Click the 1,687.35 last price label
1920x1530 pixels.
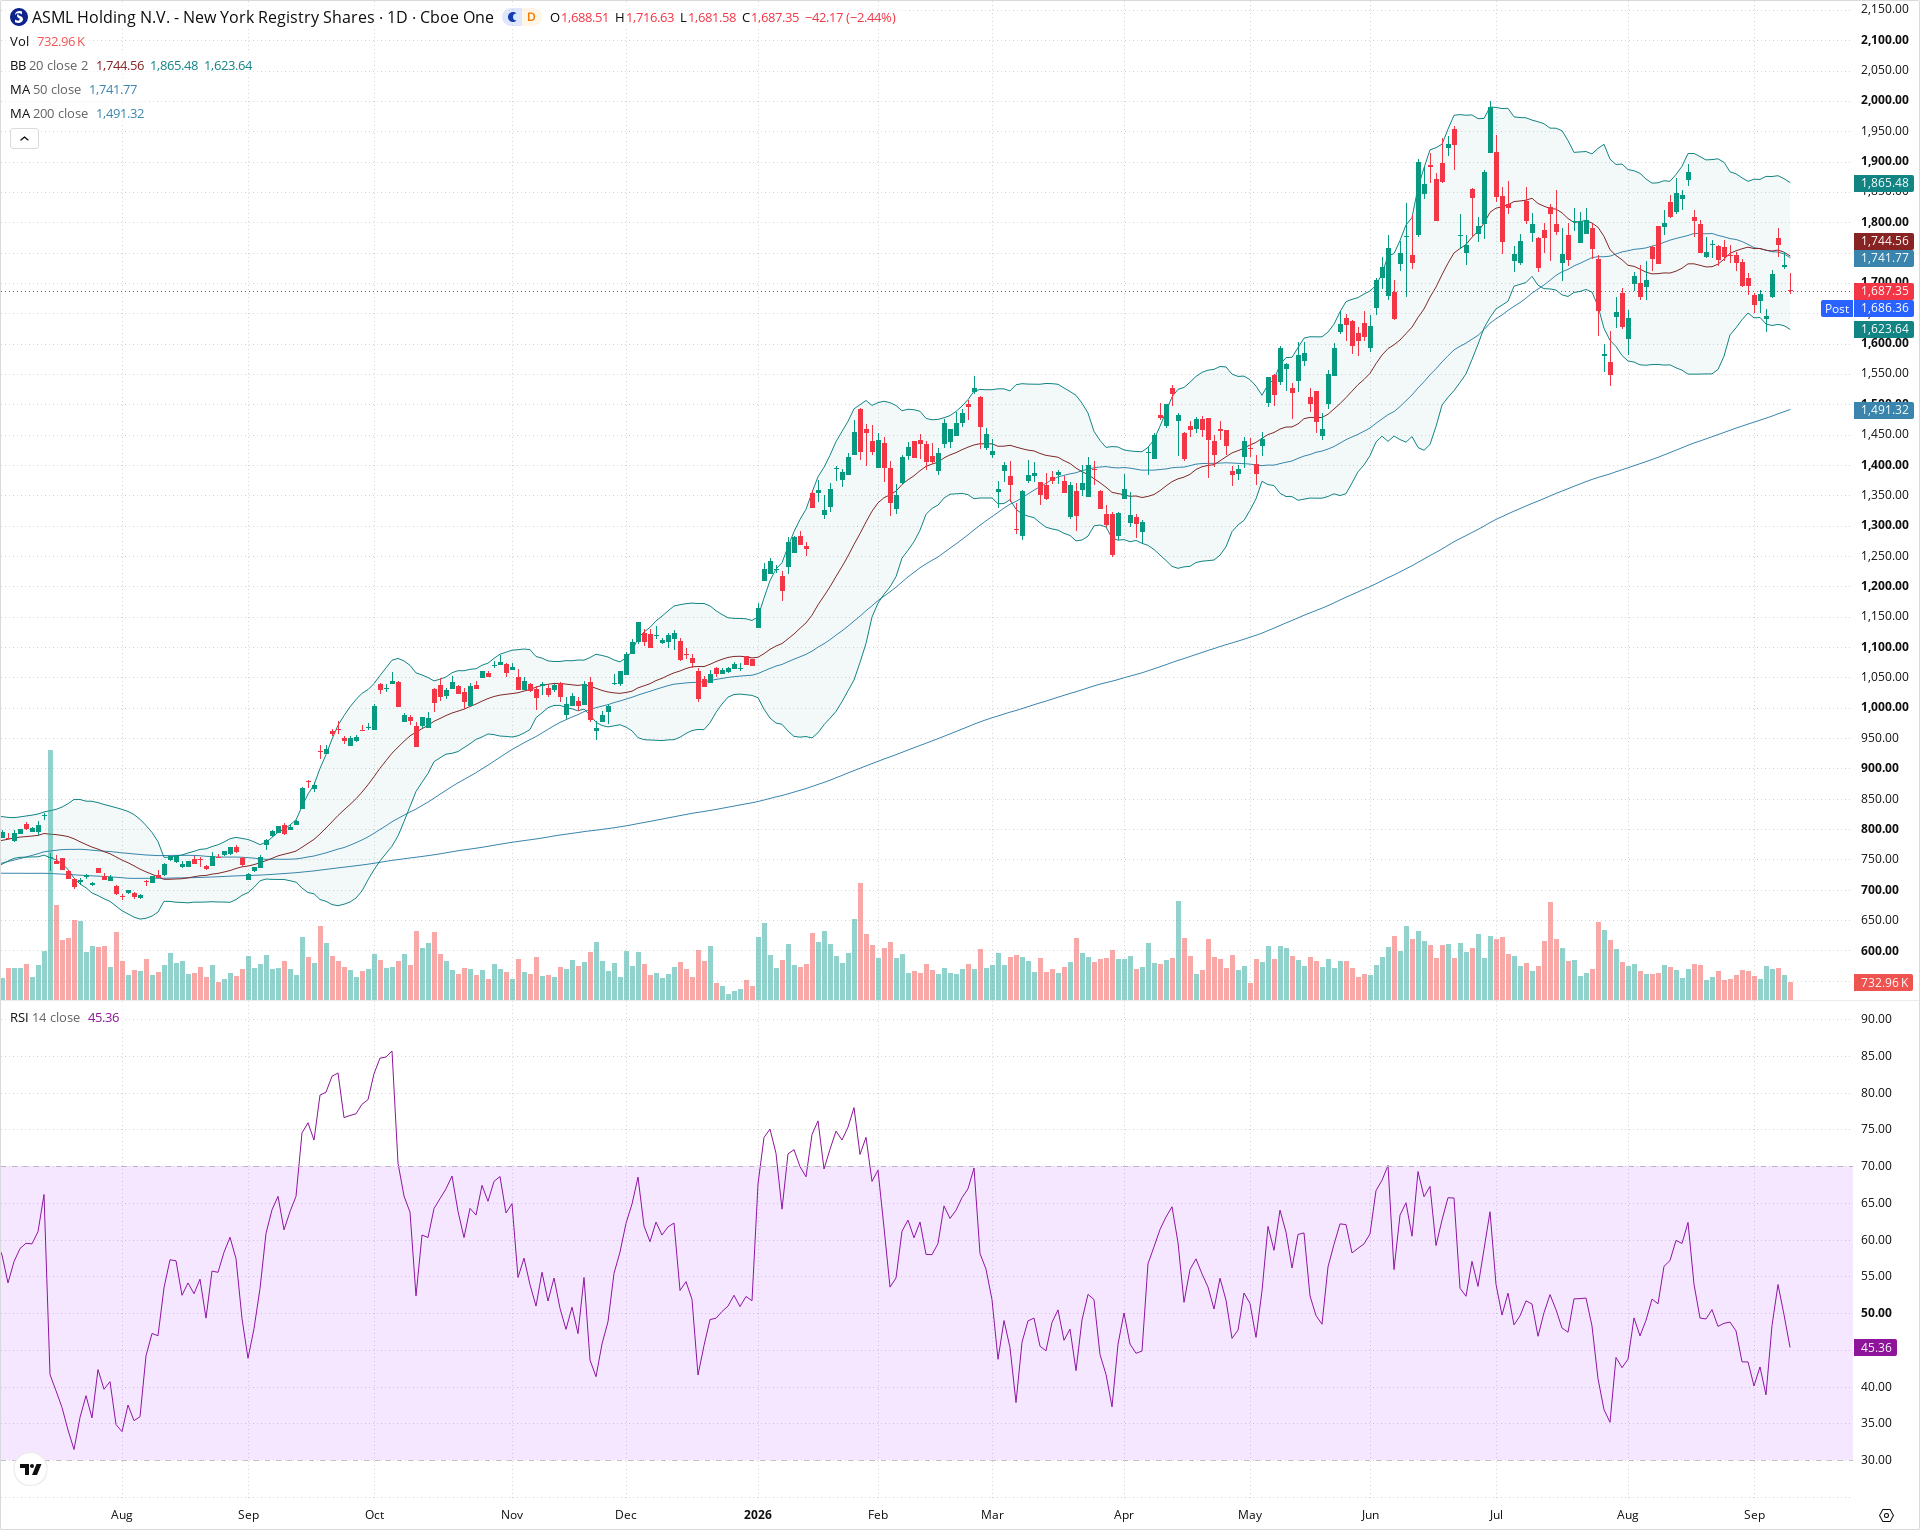coord(1884,291)
